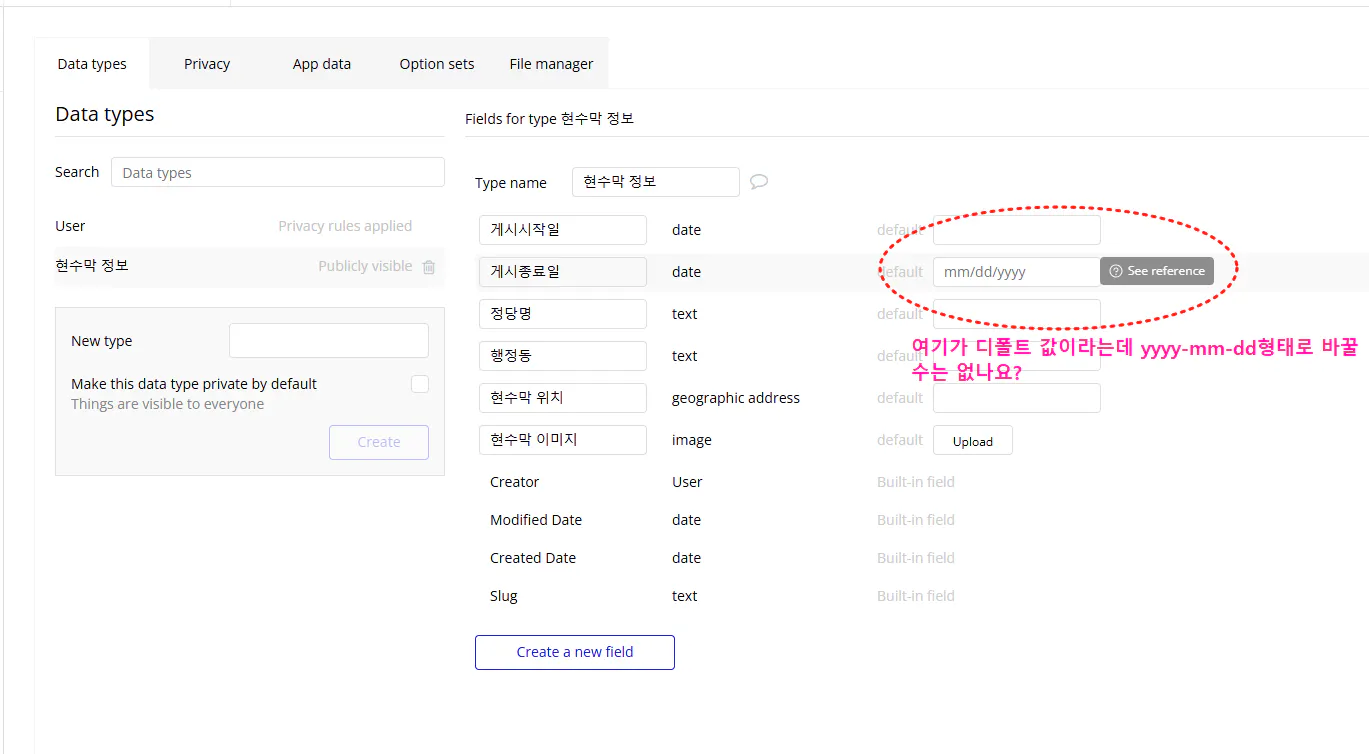1369x754 pixels.
Task: Open the comment bubble beside Type name
Action: [758, 181]
